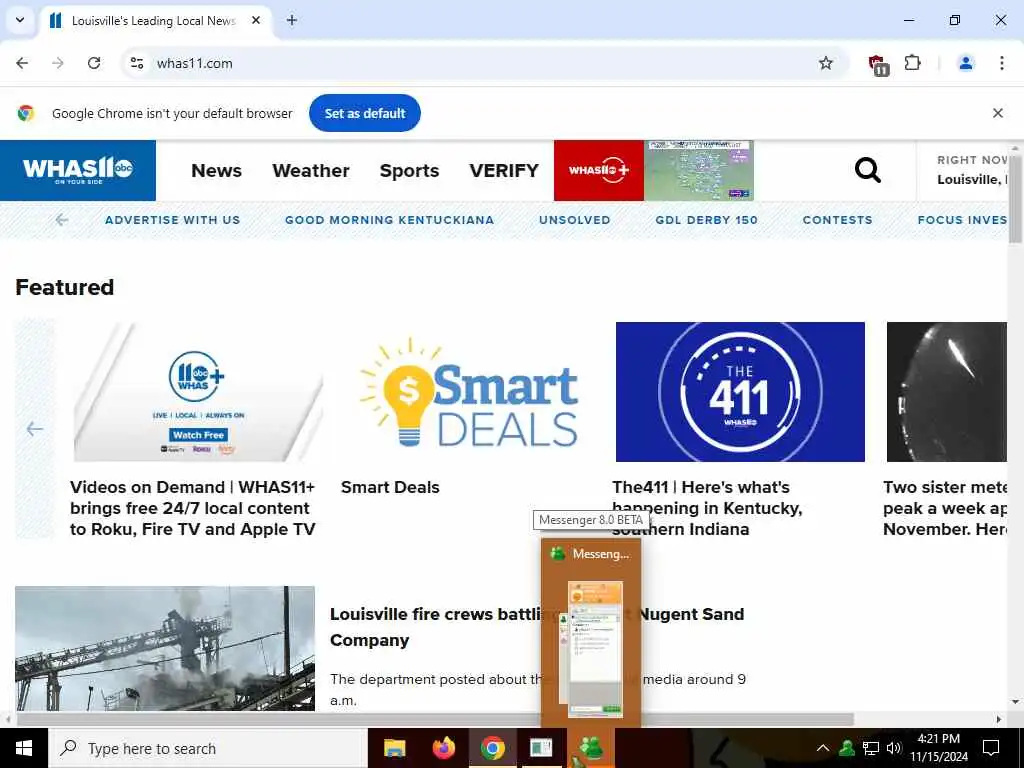Open the WHAS11+ Watch Free thumbnail
This screenshot has height=768, width=1024.
[197, 392]
